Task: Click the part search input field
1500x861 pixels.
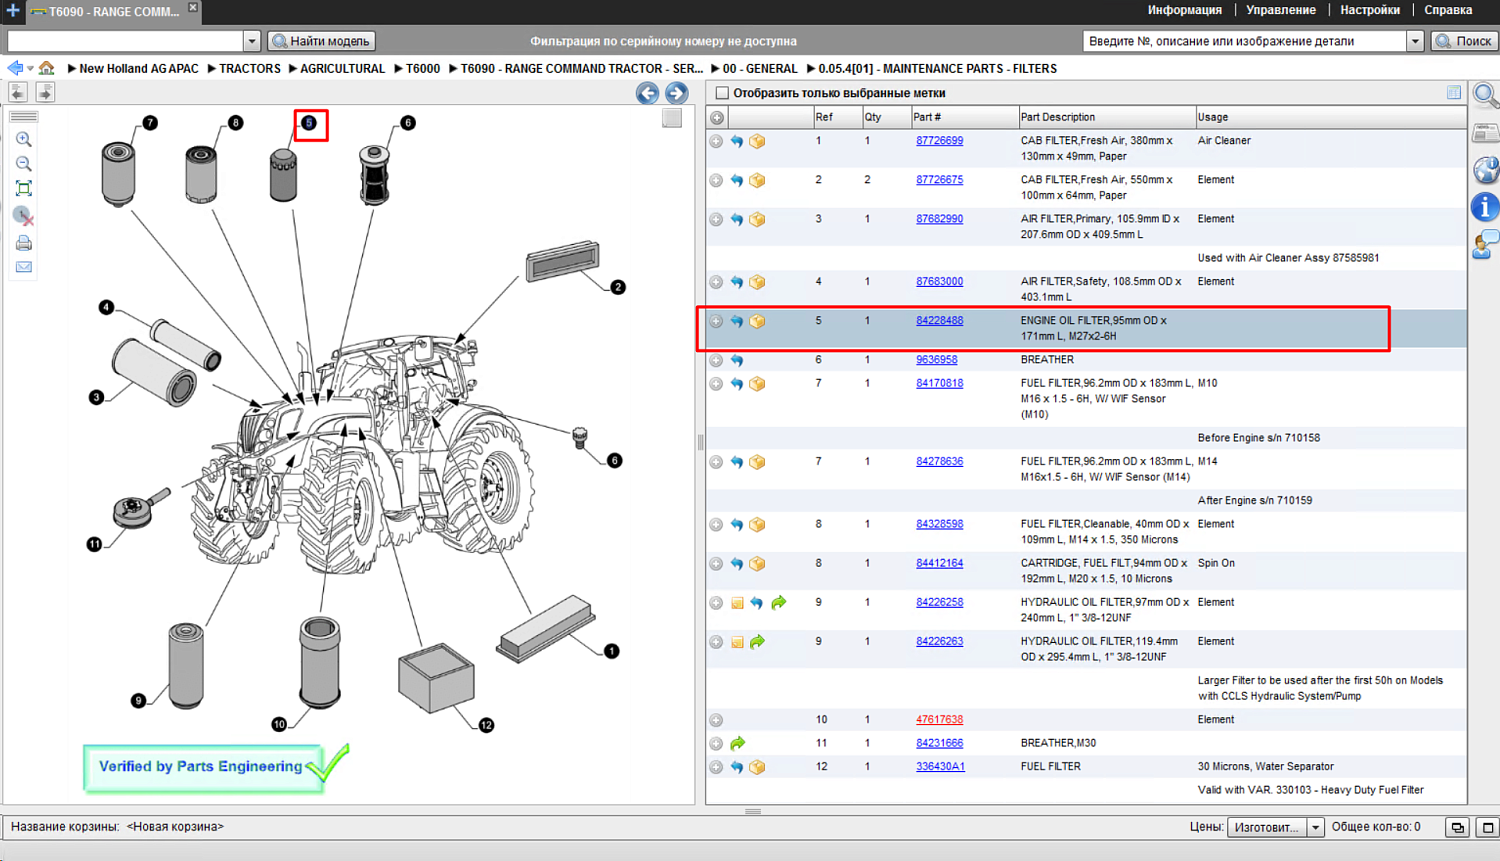Action: coord(1245,41)
